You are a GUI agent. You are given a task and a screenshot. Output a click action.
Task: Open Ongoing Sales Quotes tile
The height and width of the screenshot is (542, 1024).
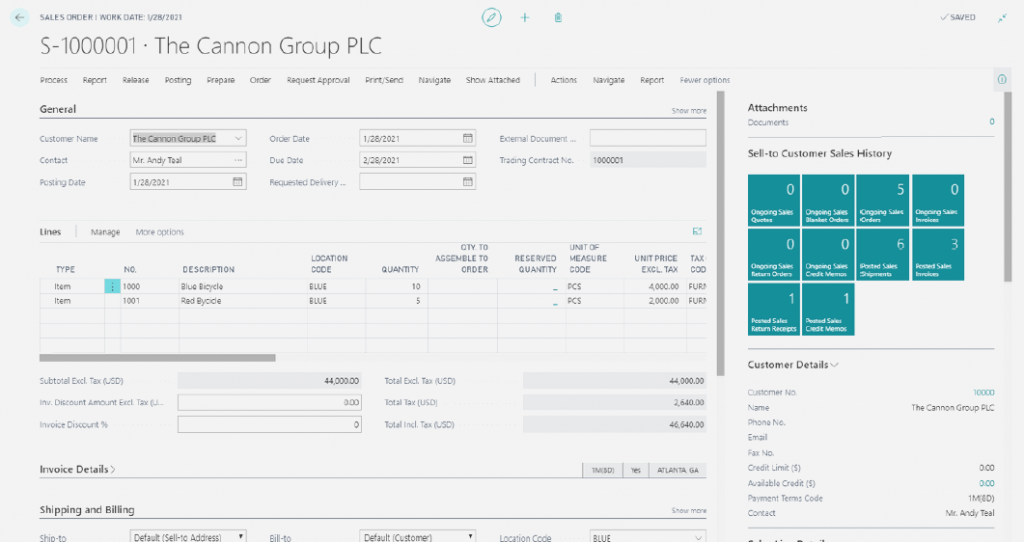[x=774, y=200]
